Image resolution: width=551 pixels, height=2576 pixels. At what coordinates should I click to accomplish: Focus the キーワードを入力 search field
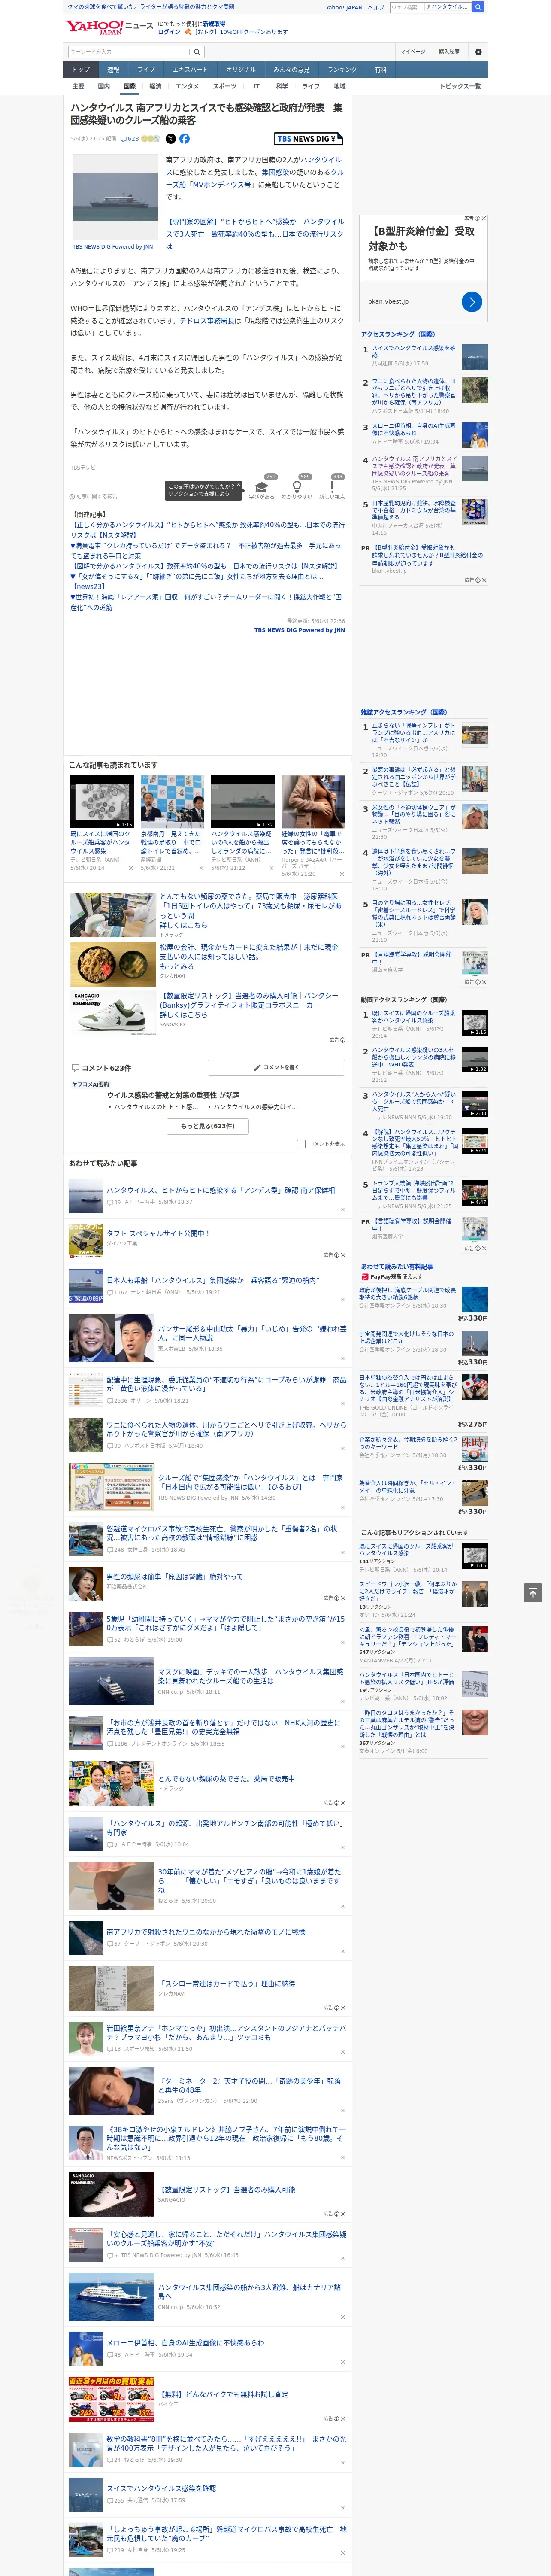point(128,52)
